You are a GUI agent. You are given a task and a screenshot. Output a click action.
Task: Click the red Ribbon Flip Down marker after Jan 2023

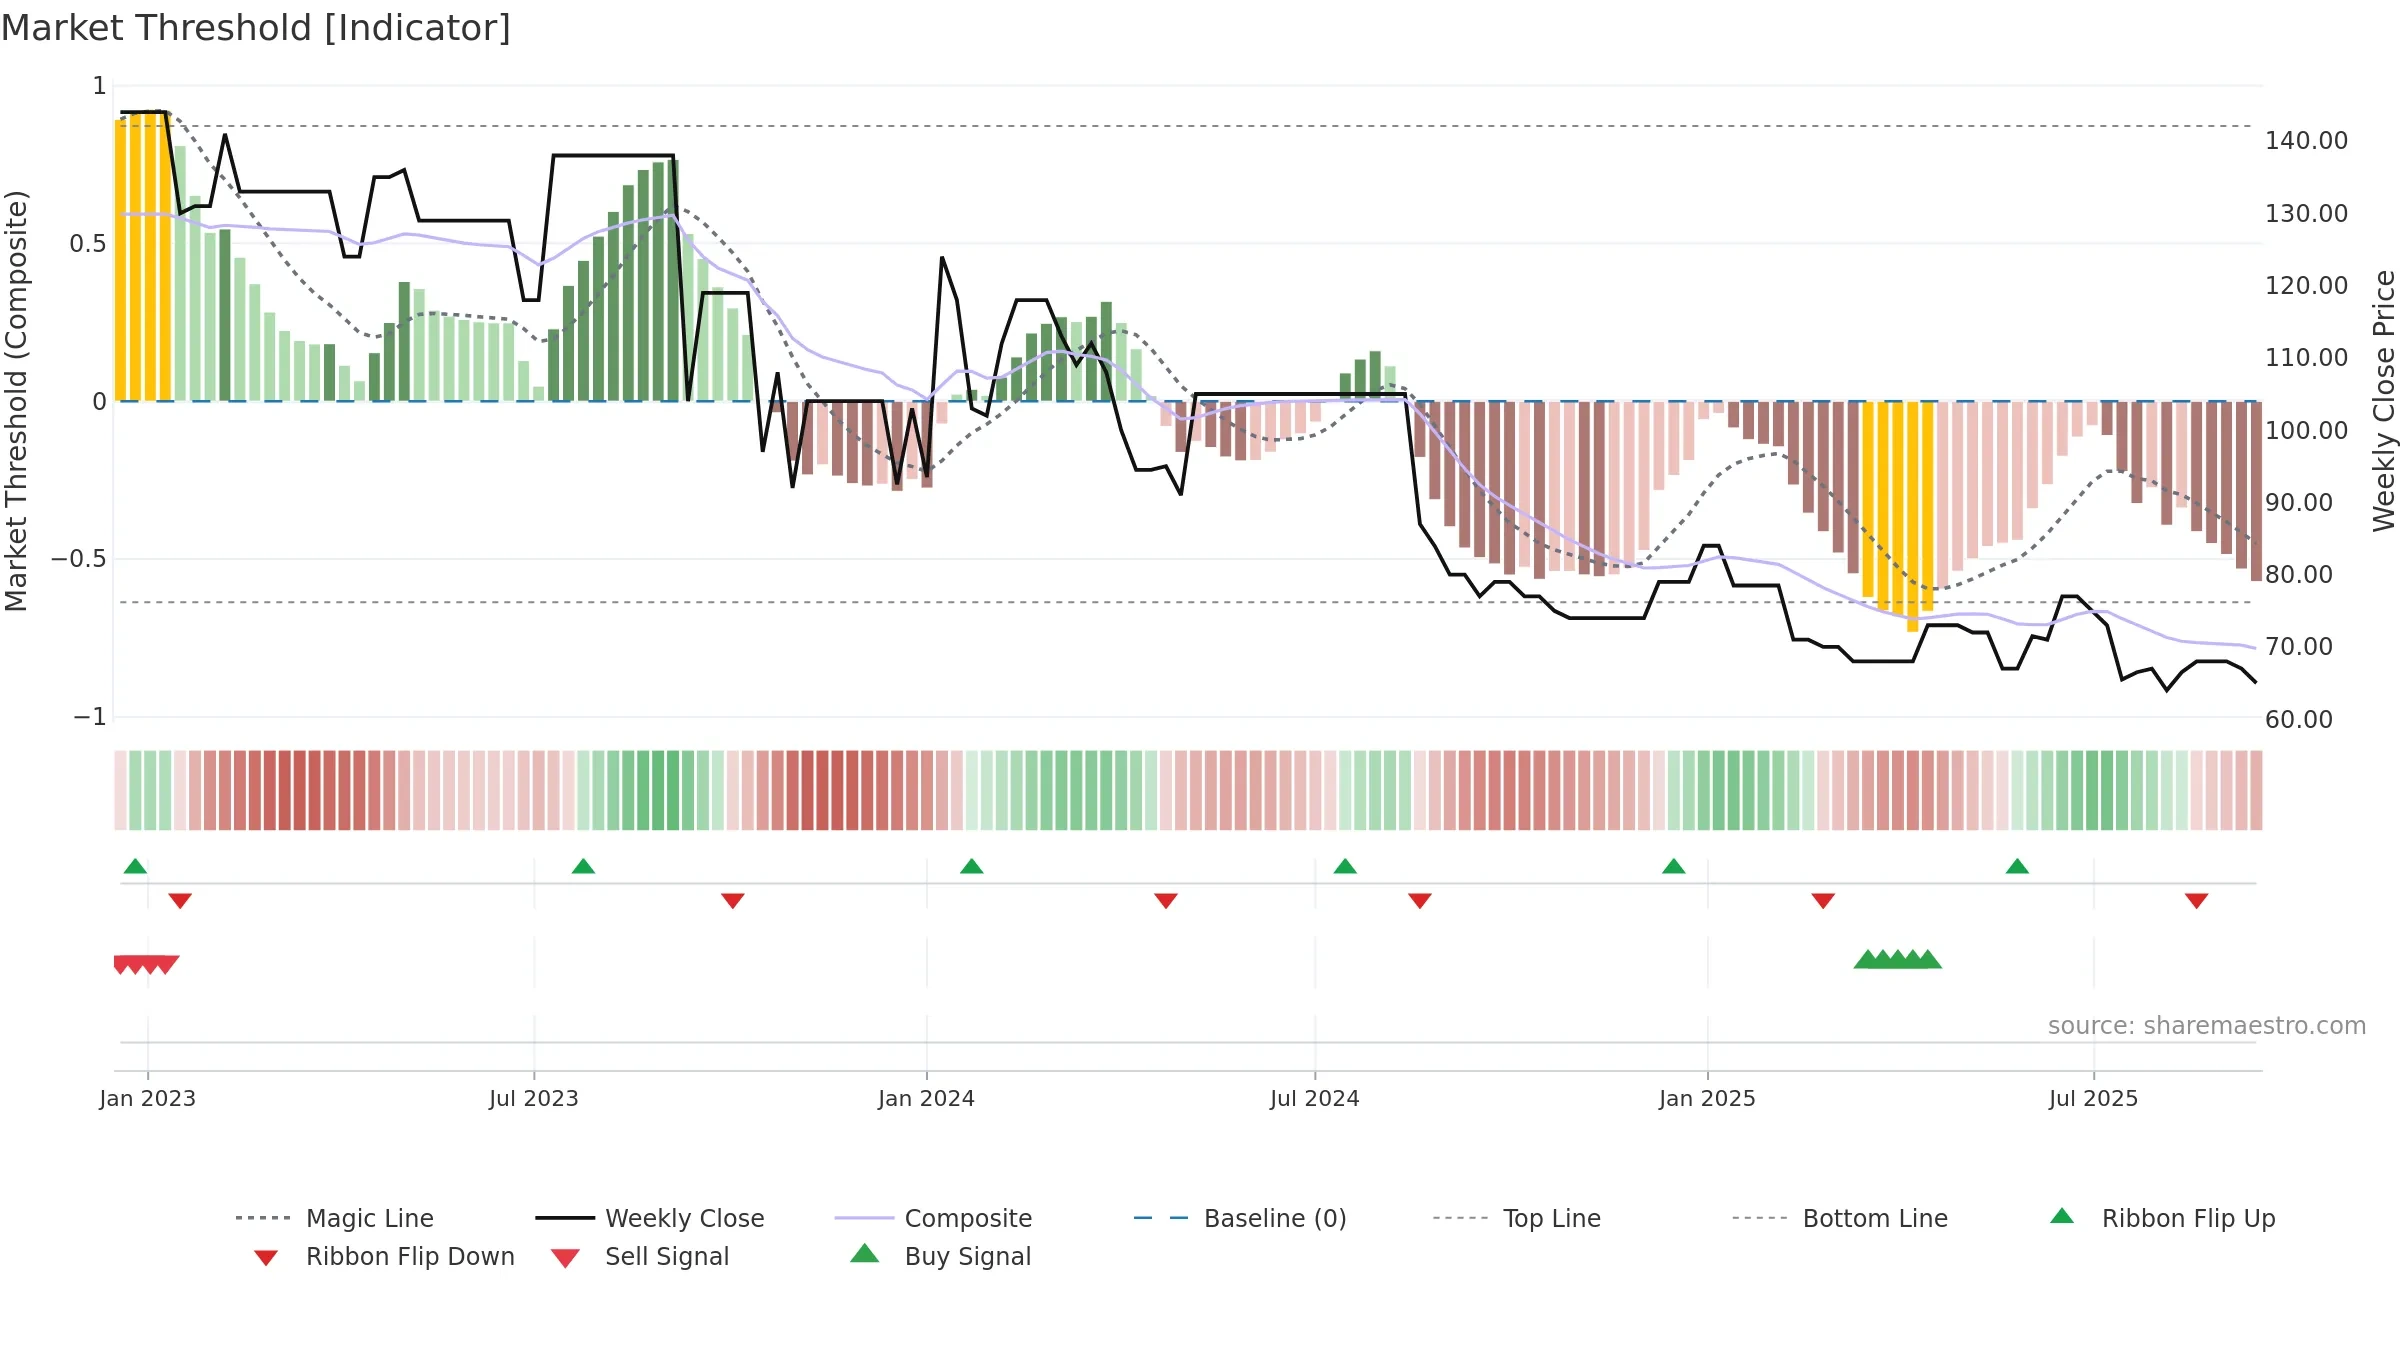click(x=180, y=901)
